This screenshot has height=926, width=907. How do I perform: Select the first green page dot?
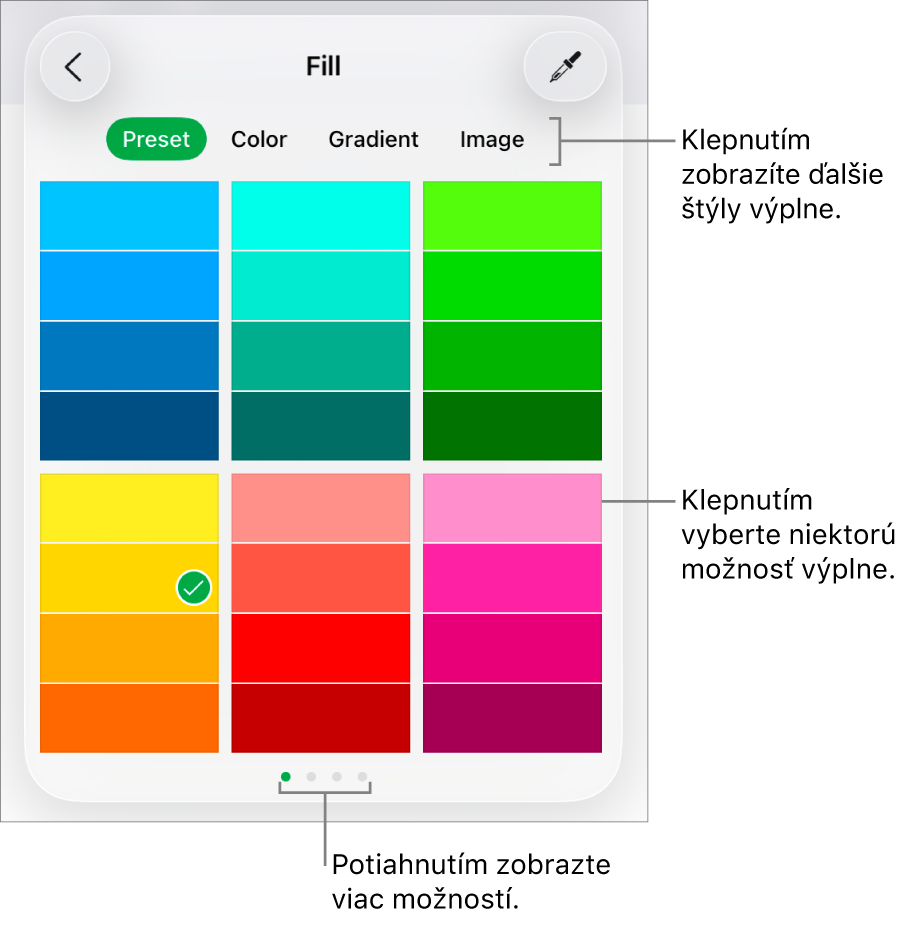coord(286,777)
